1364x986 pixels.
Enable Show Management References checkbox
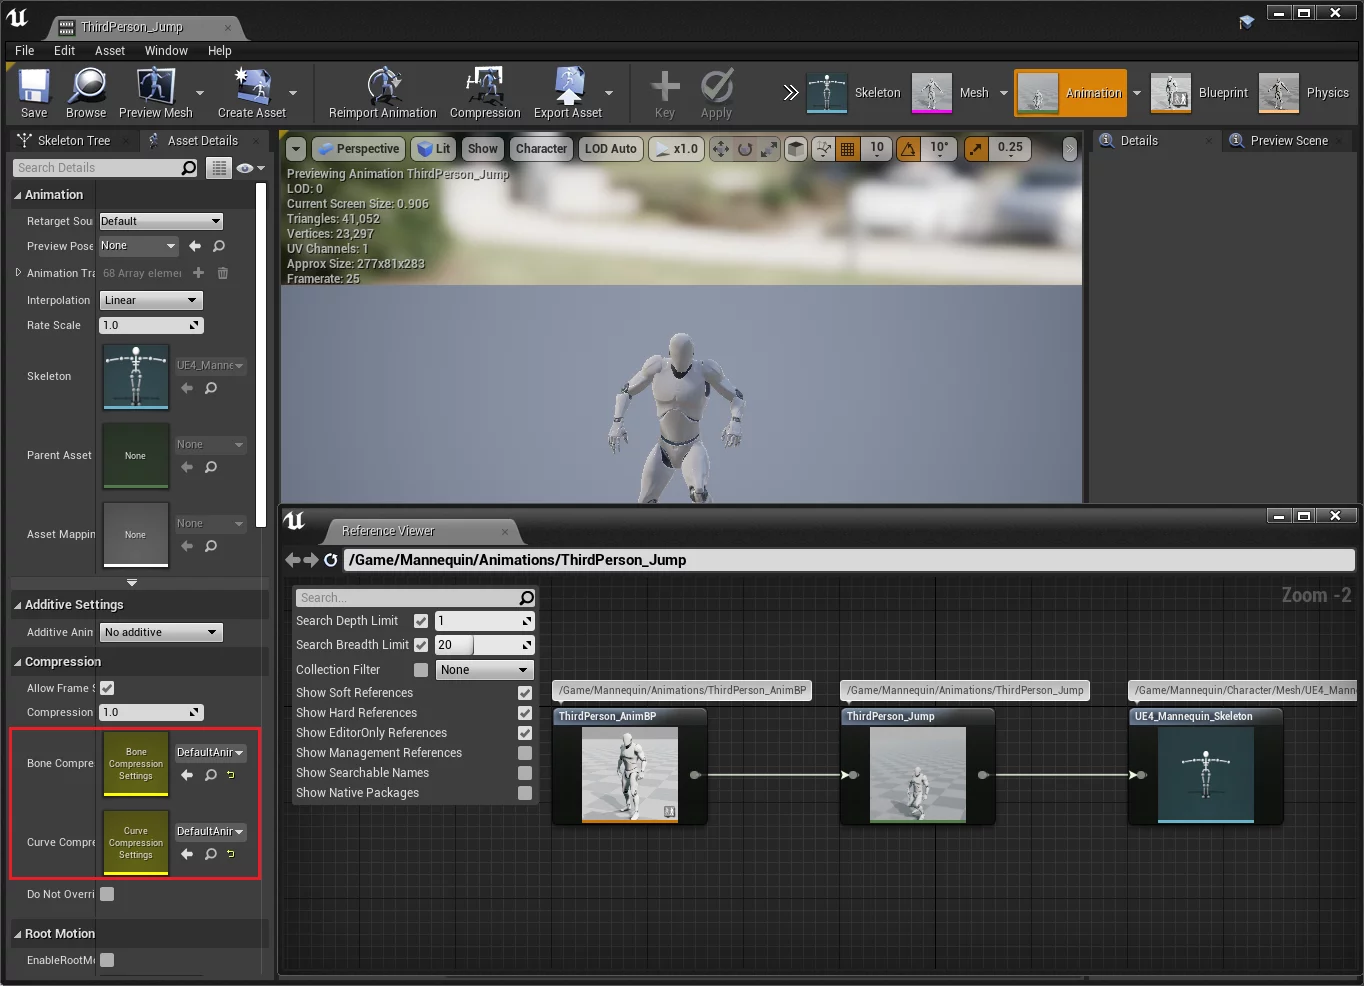[x=525, y=753]
